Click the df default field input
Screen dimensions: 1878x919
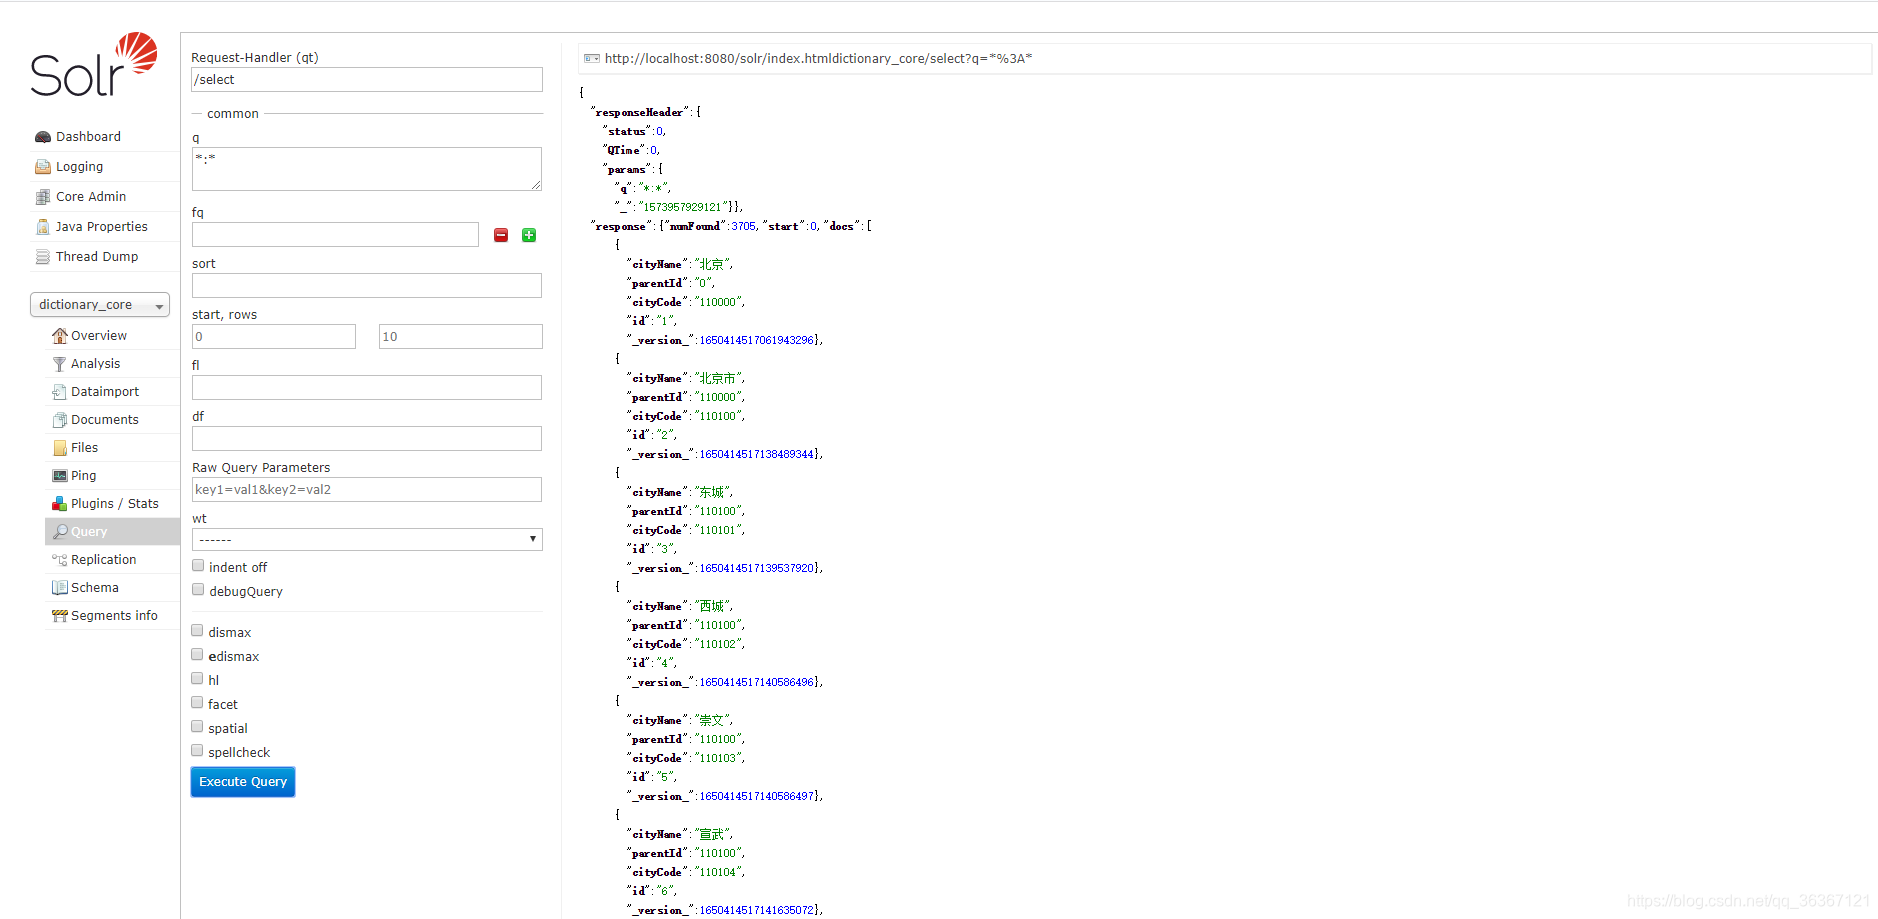pos(367,439)
